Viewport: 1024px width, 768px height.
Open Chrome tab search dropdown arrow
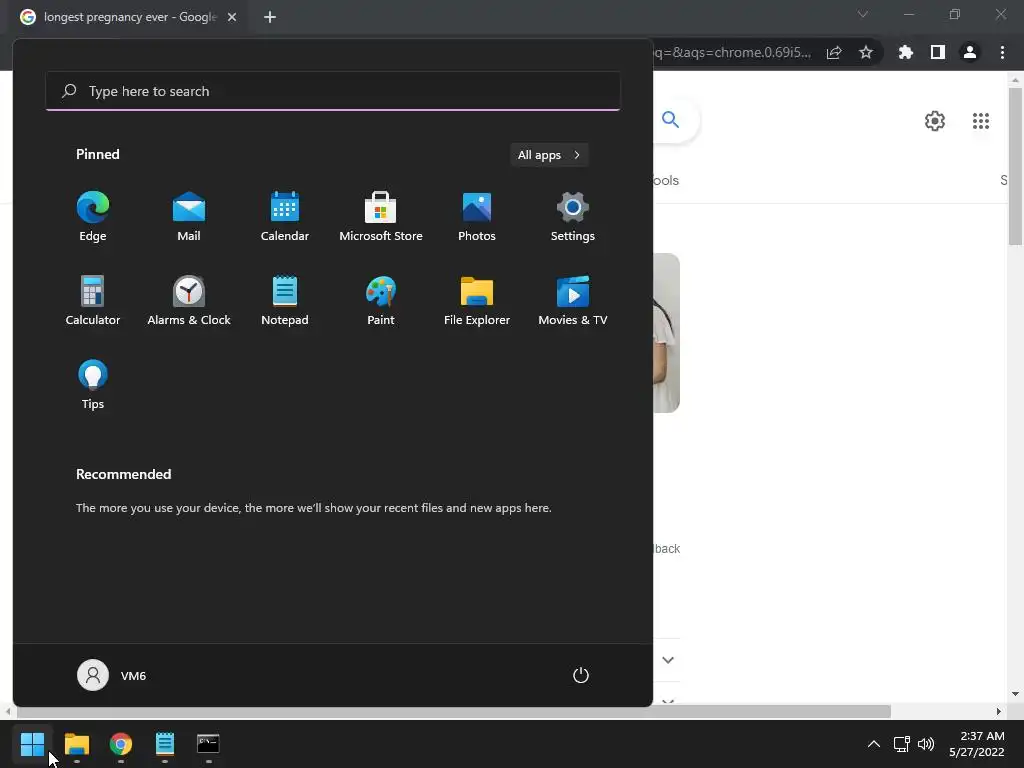(863, 14)
